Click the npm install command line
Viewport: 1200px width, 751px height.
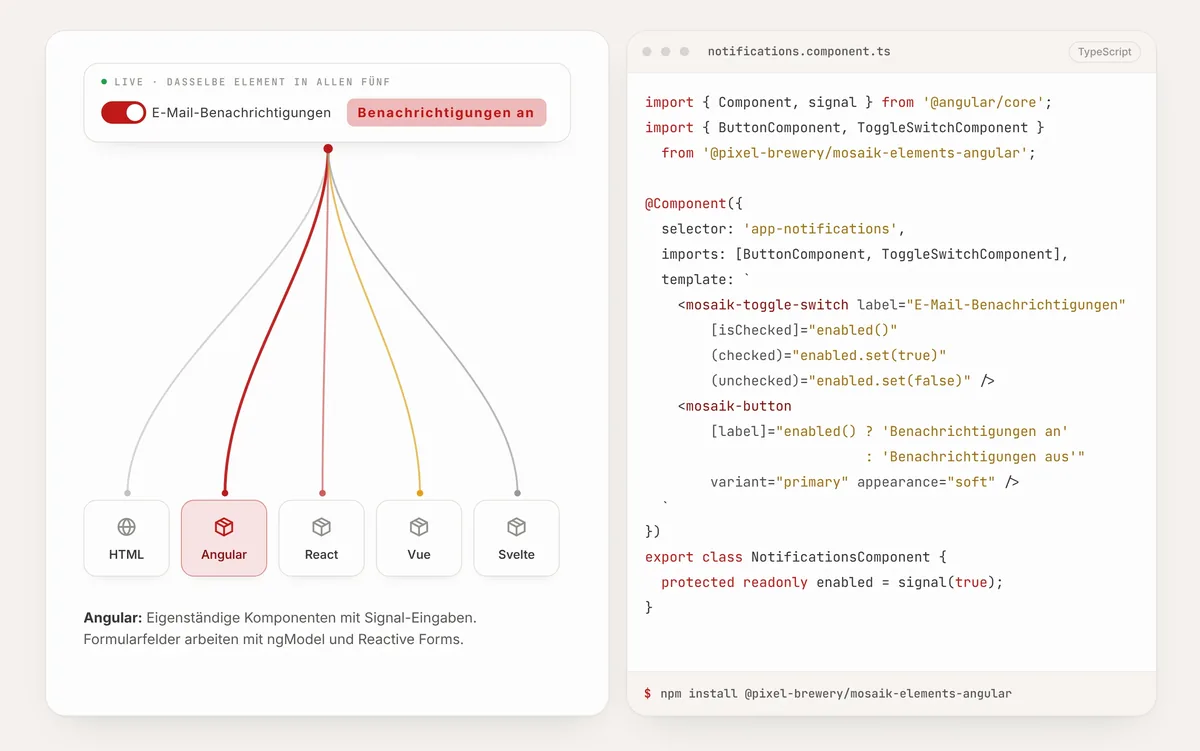pos(836,693)
